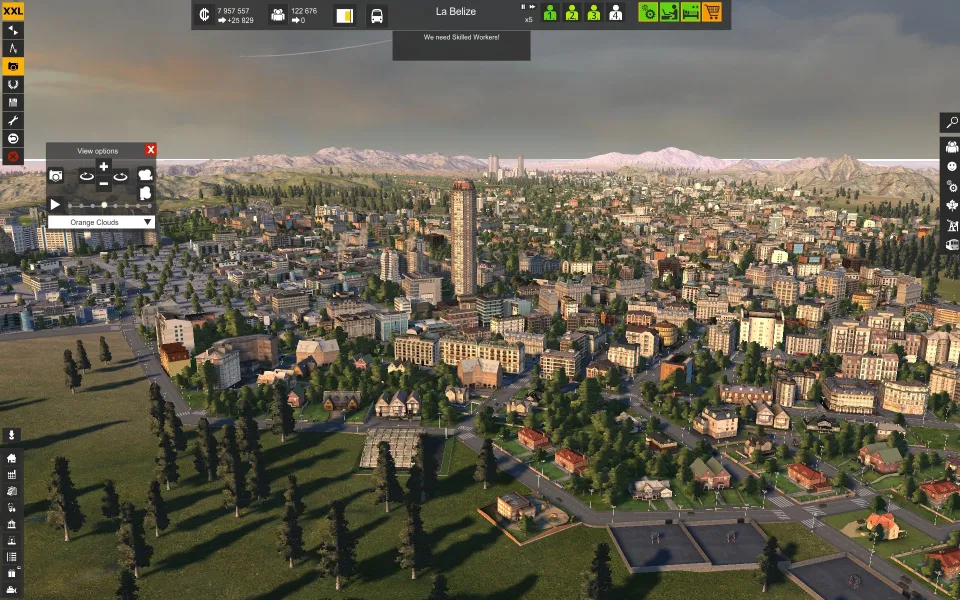This screenshot has height=600, width=960.
Task: Select unskilled worker class tab 1
Action: coord(550,13)
